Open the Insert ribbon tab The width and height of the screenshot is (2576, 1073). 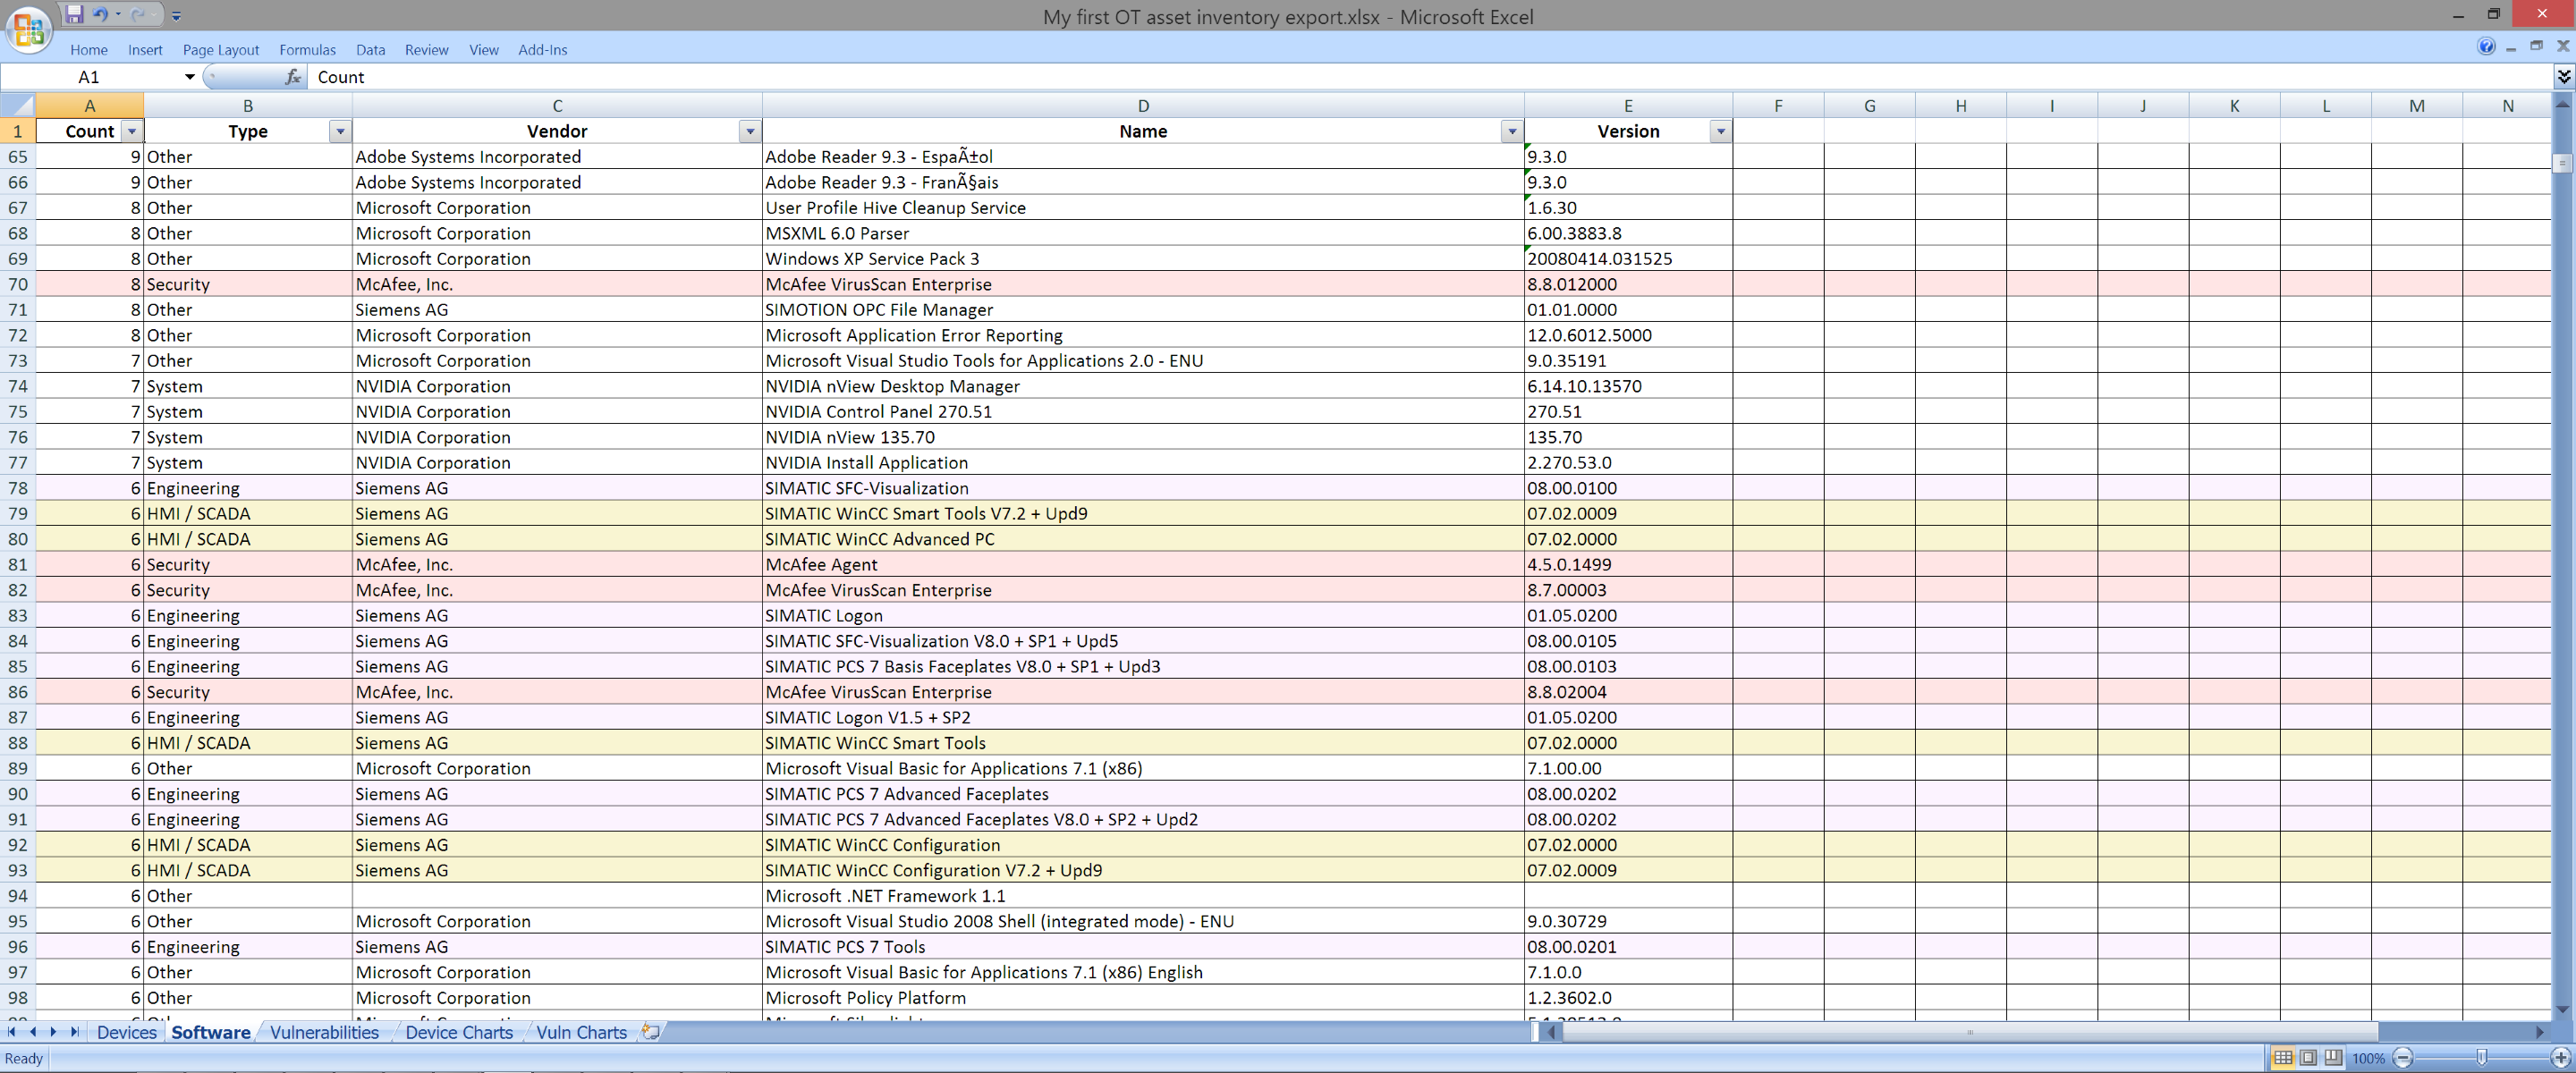tap(145, 50)
